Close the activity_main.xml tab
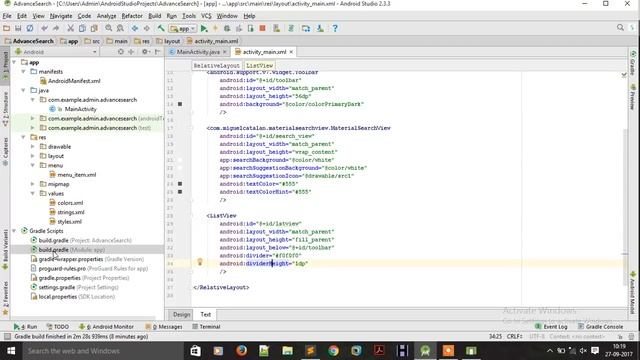Viewport: 640px width, 360px height. (x=291, y=52)
